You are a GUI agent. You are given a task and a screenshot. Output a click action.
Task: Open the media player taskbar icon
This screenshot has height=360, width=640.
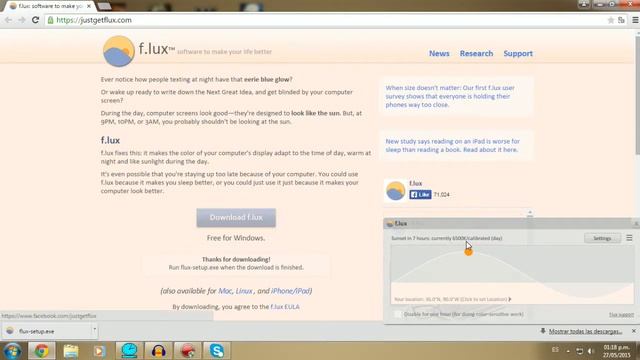(100, 351)
